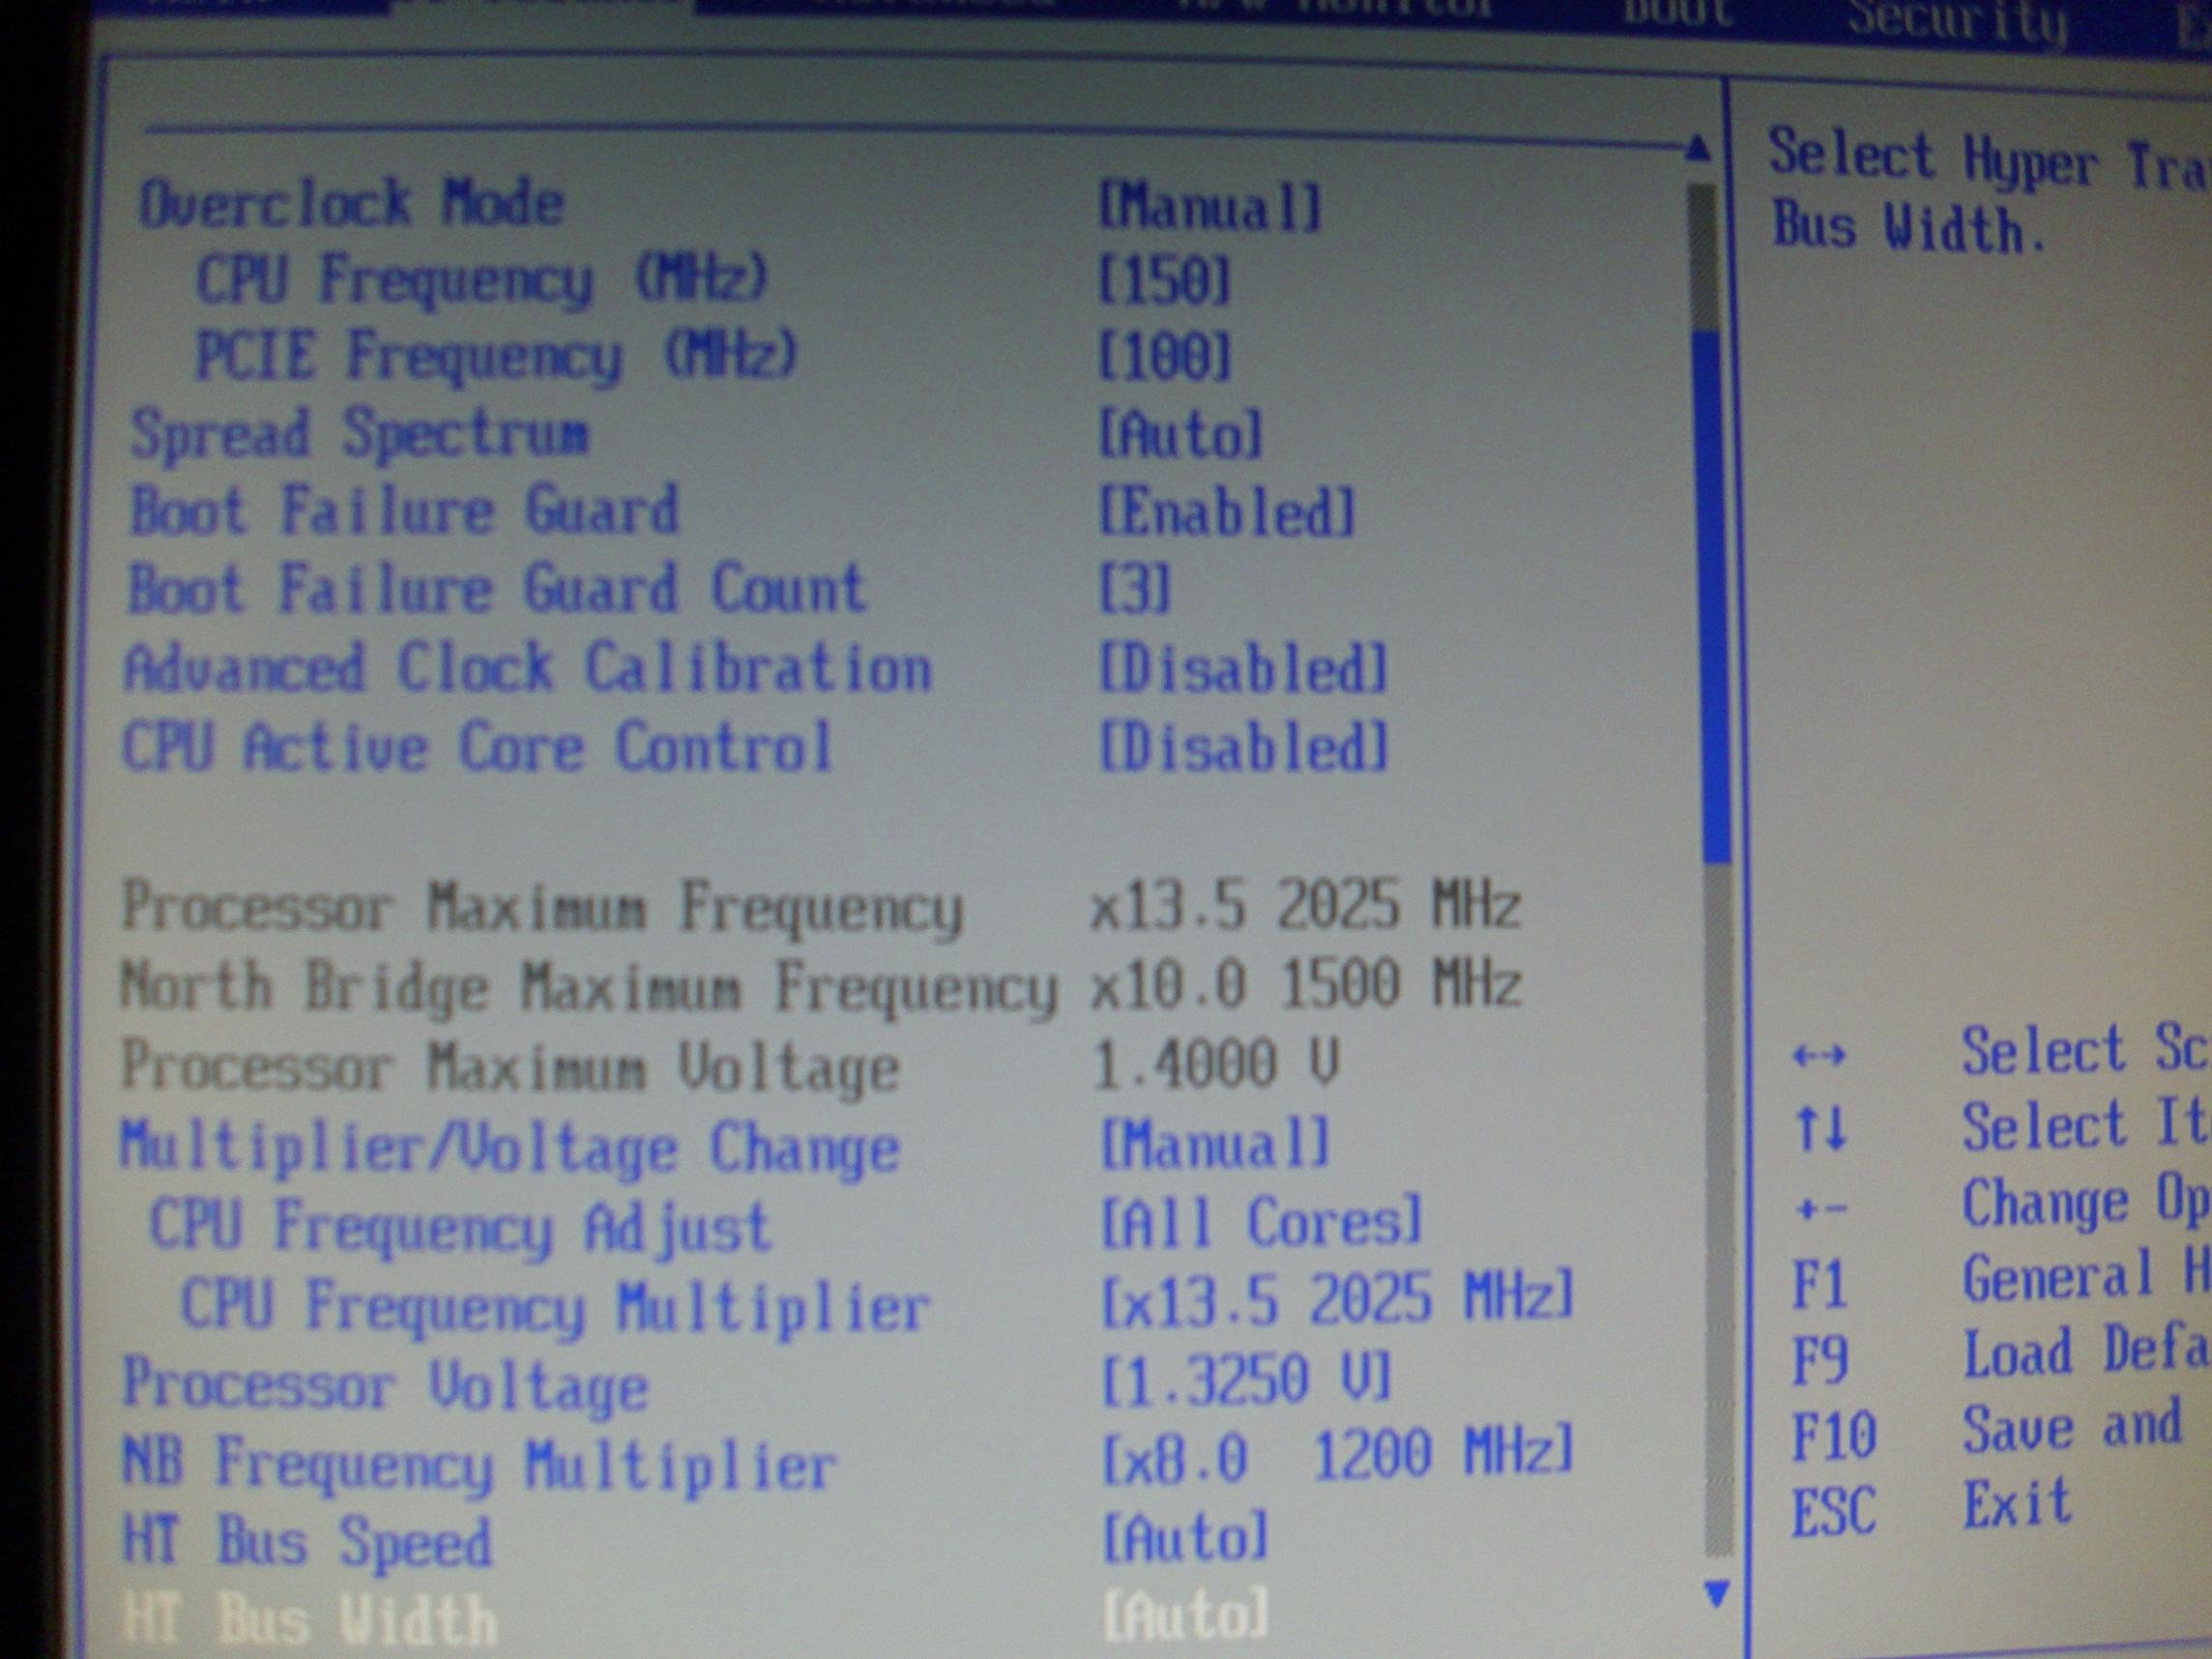2212x1659 pixels.
Task: Click the scroll down arrow icon
Action: 1716,1593
